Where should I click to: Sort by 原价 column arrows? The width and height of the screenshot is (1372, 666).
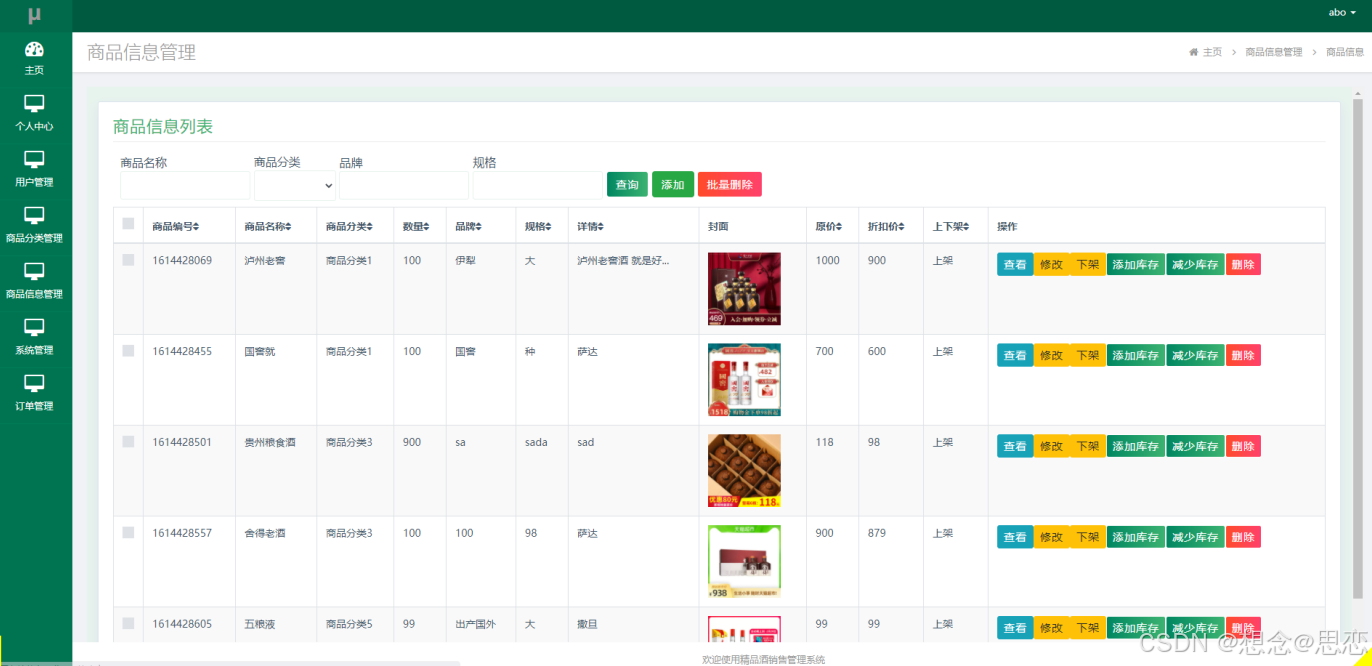(x=839, y=227)
